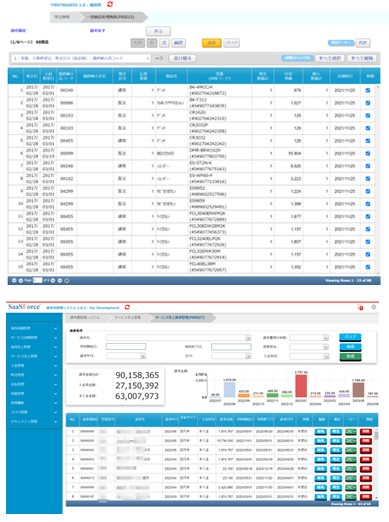Viewport: 389px width, 522px height.
Task: Uncheck the checkbox in order row 14
Action: pyautogui.click(x=368, y=254)
